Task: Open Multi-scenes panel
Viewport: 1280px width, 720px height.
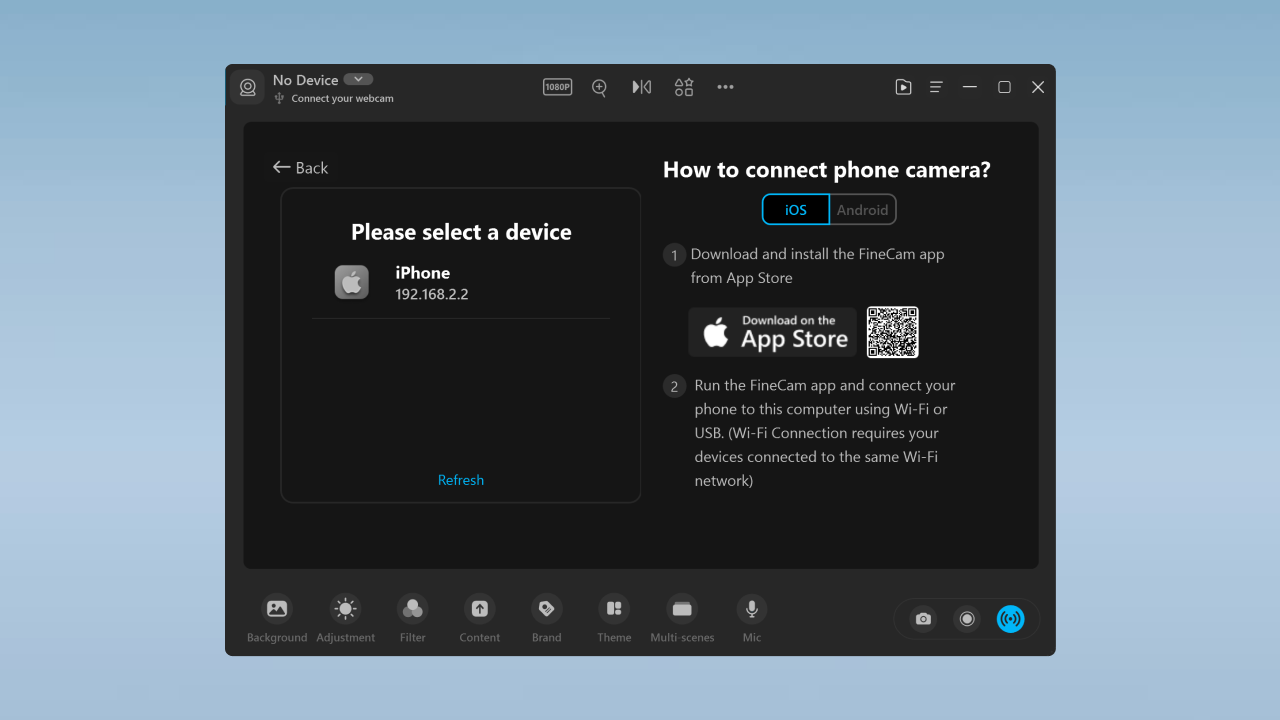Action: click(682, 609)
